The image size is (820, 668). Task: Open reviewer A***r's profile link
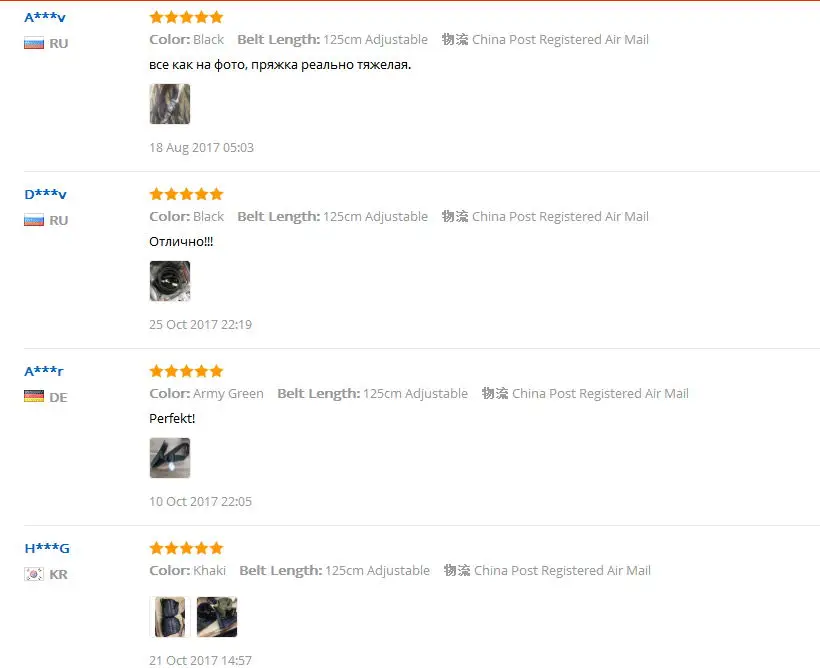44,371
